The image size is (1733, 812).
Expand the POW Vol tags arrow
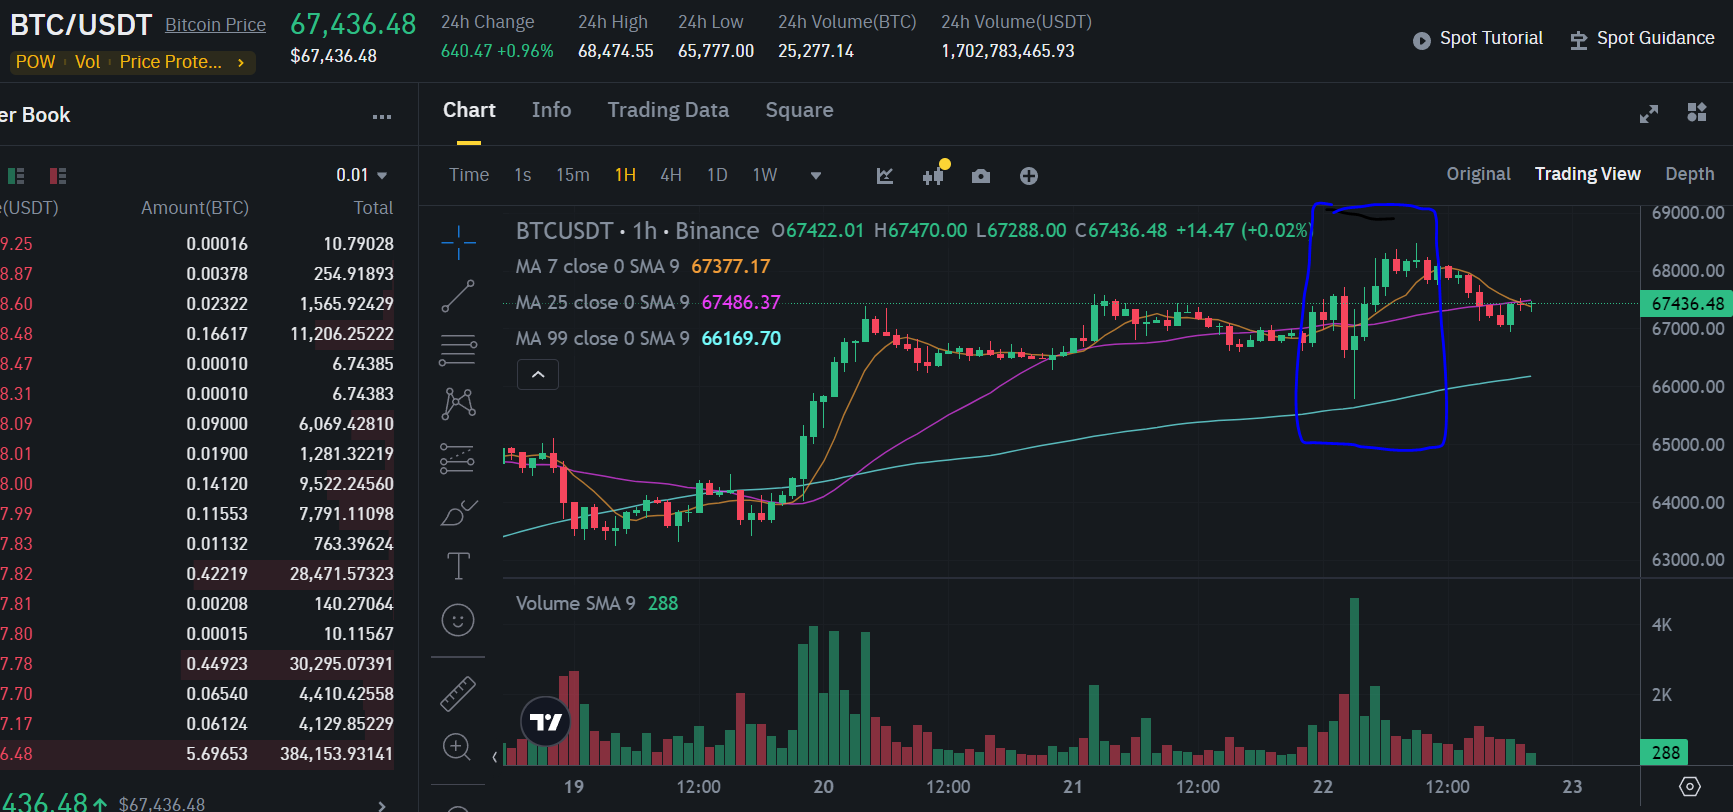241,63
